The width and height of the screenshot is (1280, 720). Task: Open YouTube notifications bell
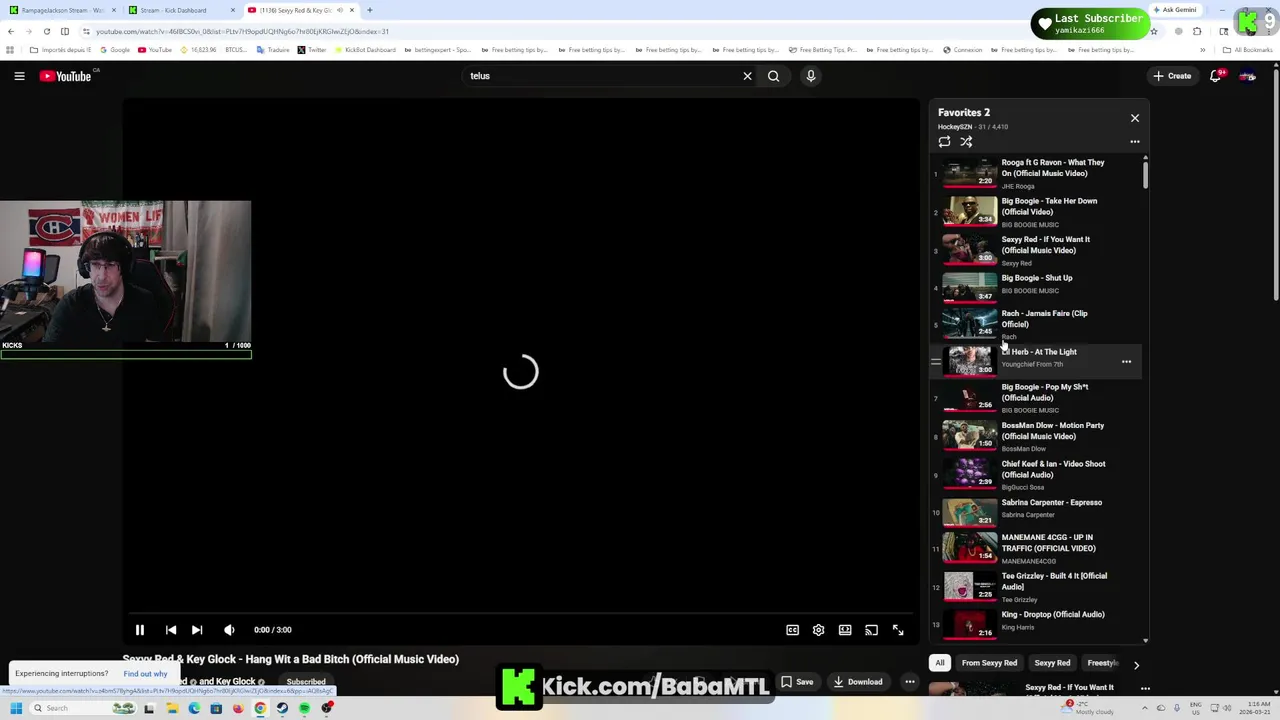[1216, 76]
